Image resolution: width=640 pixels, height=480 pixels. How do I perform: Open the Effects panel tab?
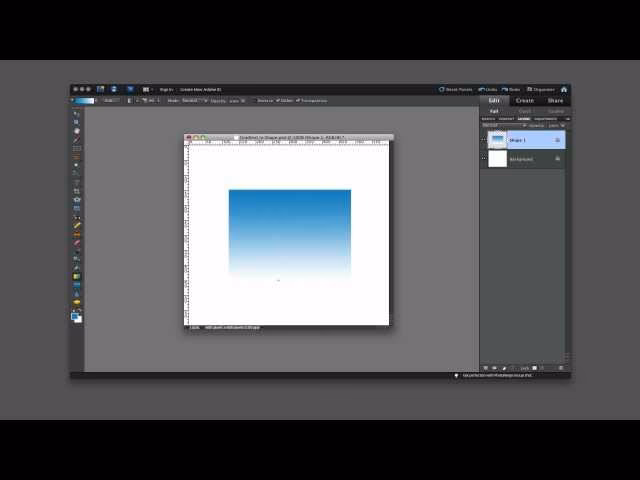click(488, 119)
